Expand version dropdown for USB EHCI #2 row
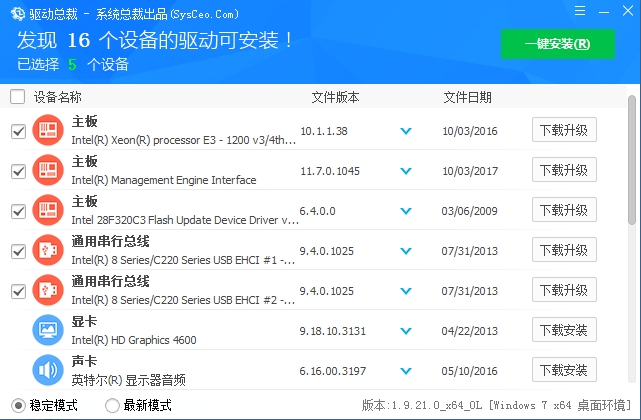641x420 pixels. (406, 291)
